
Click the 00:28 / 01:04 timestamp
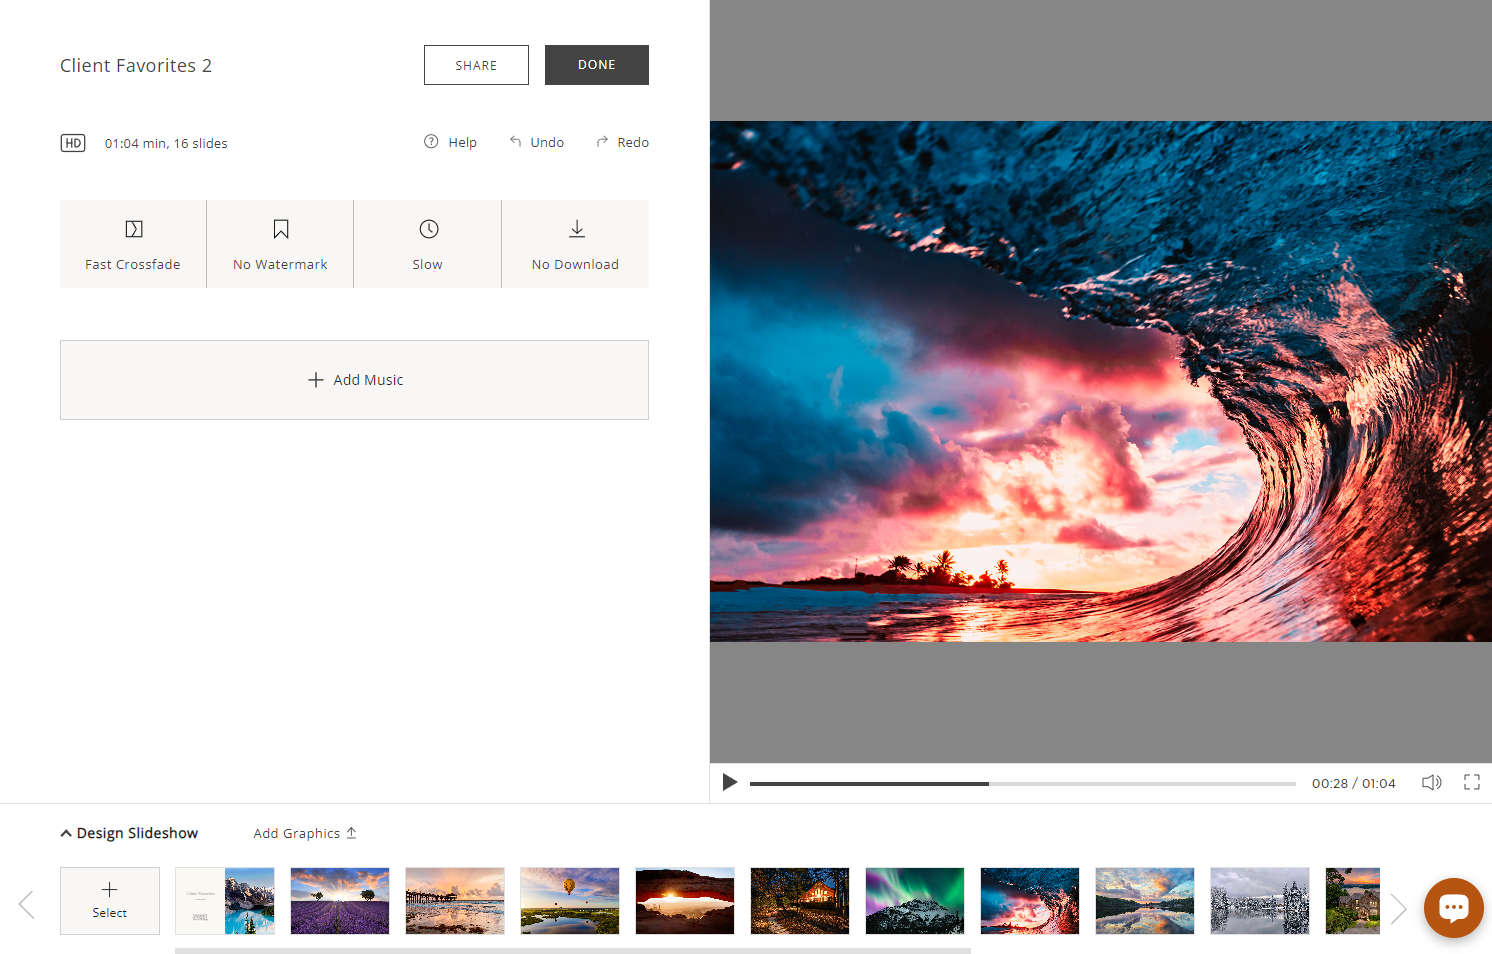pos(1354,783)
